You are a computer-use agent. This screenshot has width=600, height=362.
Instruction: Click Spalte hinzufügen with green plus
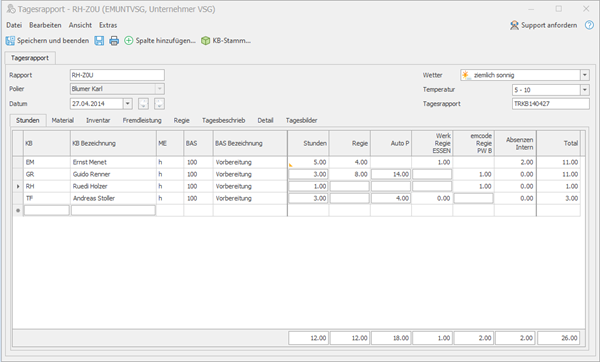160,41
